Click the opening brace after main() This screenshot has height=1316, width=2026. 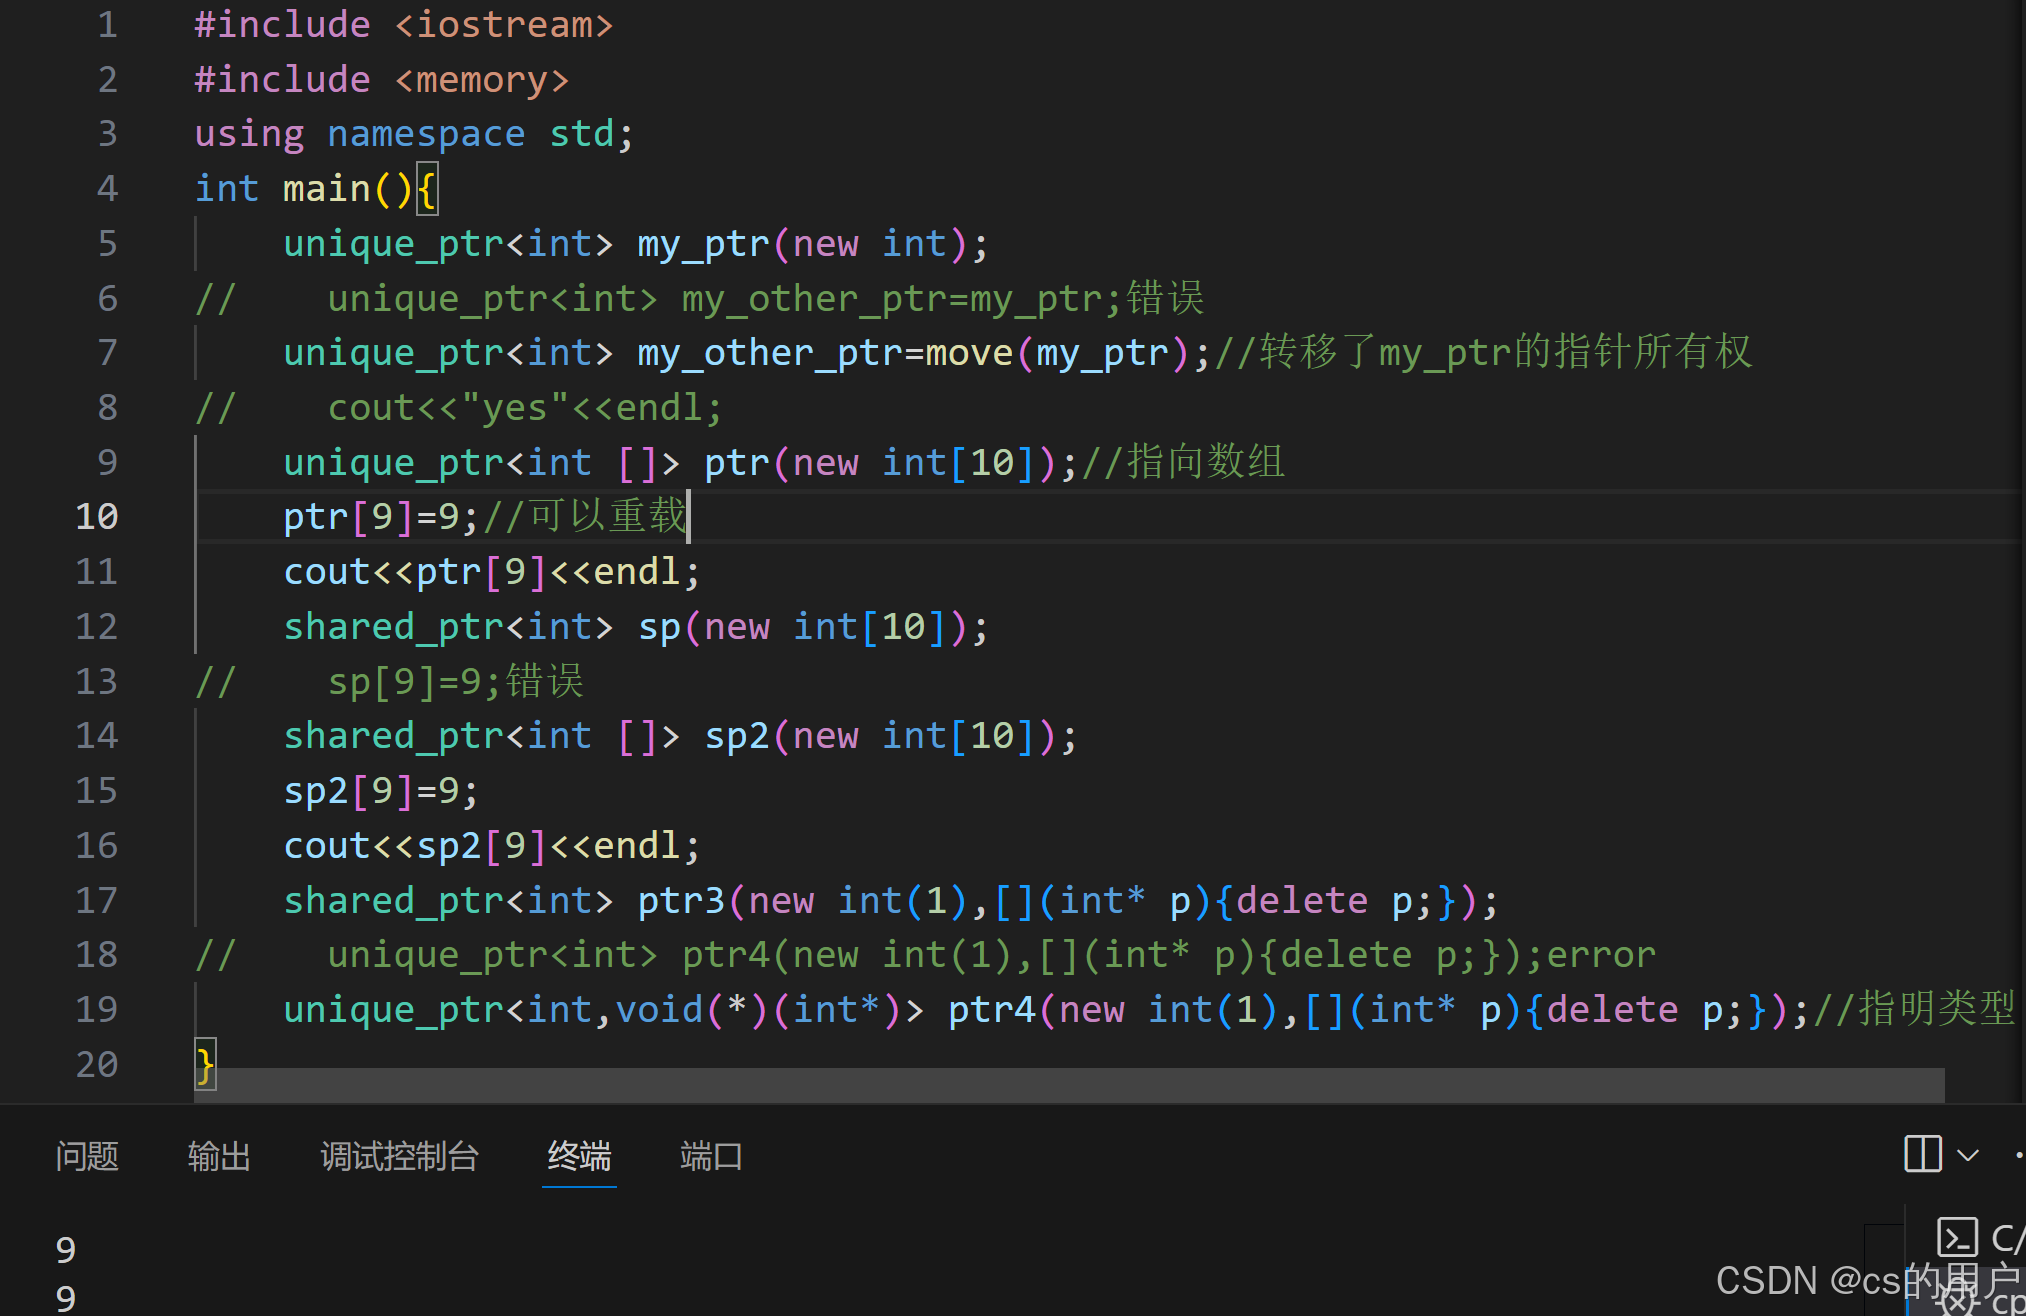[427, 189]
